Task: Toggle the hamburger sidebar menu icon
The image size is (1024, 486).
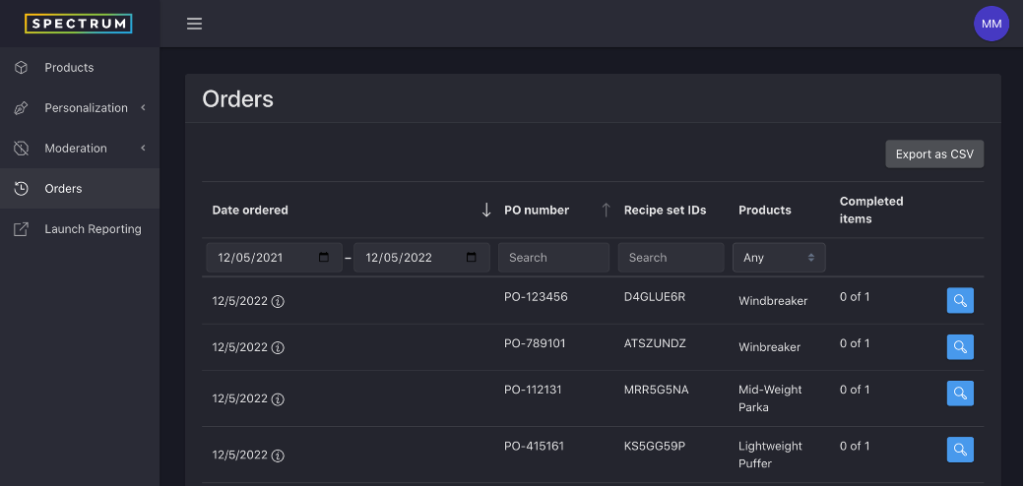Action: [194, 24]
